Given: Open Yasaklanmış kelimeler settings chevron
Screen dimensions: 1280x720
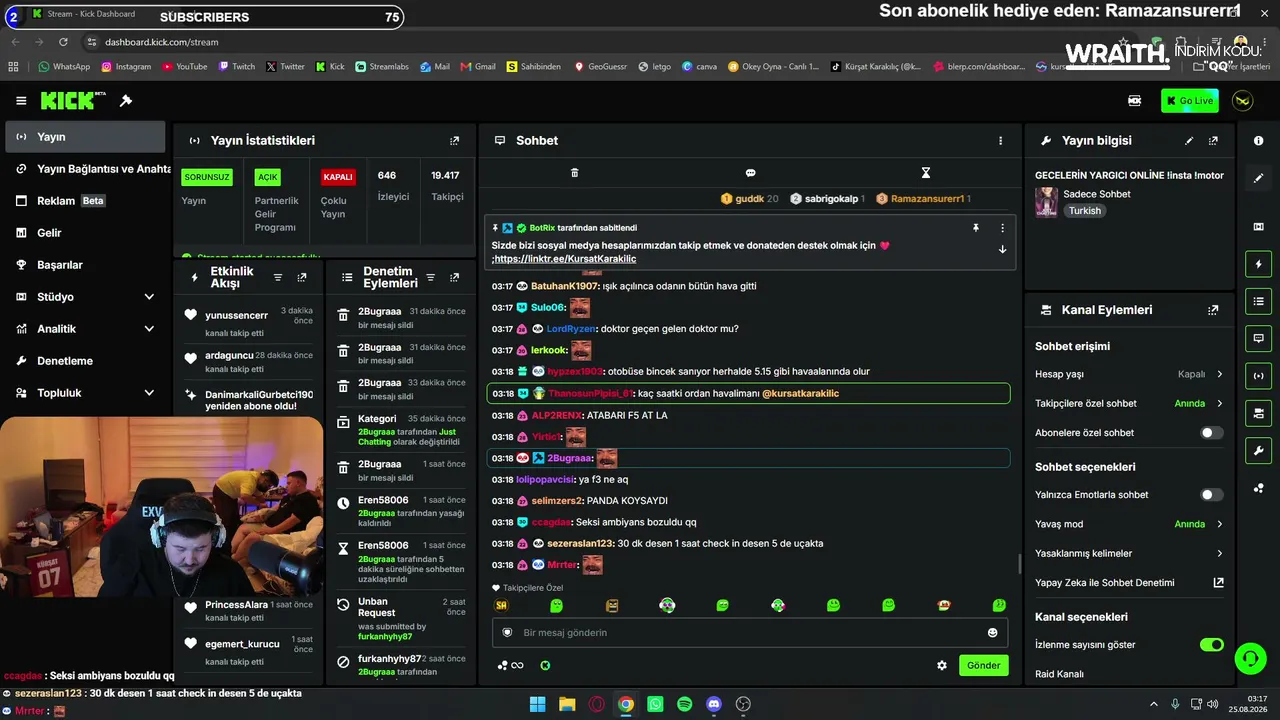Looking at the screenshot, I should (1219, 553).
